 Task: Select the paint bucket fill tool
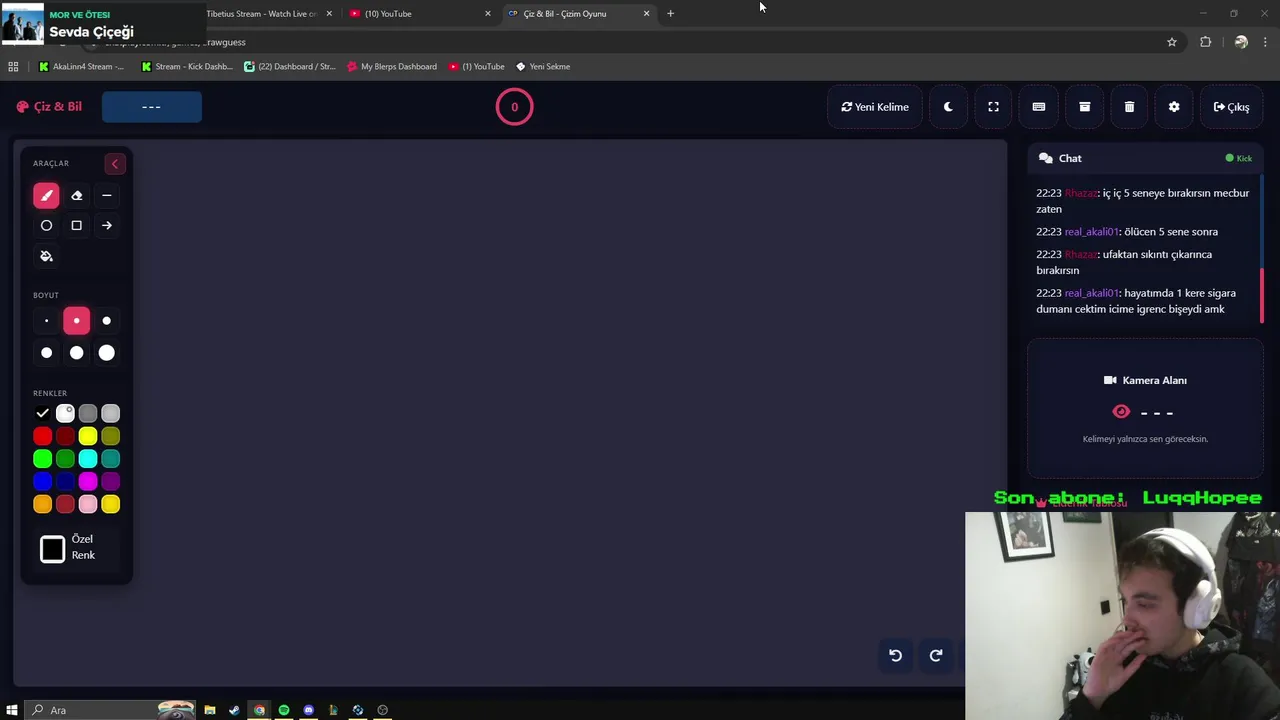click(x=46, y=256)
